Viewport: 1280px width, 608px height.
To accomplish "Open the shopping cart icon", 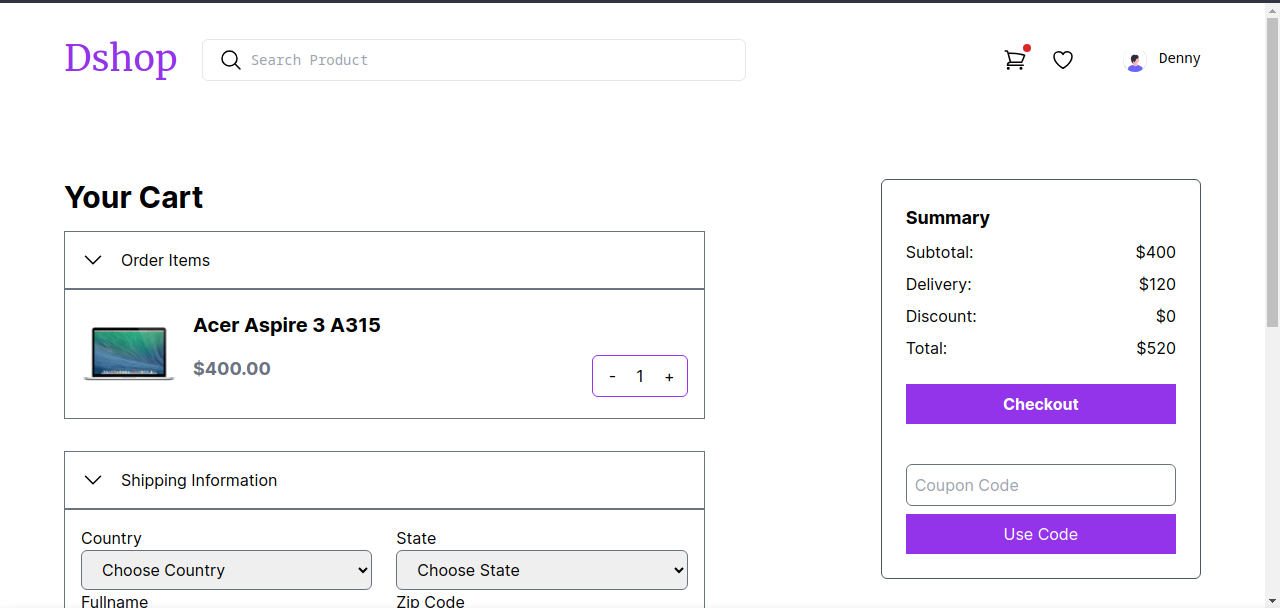I will tap(1015, 60).
